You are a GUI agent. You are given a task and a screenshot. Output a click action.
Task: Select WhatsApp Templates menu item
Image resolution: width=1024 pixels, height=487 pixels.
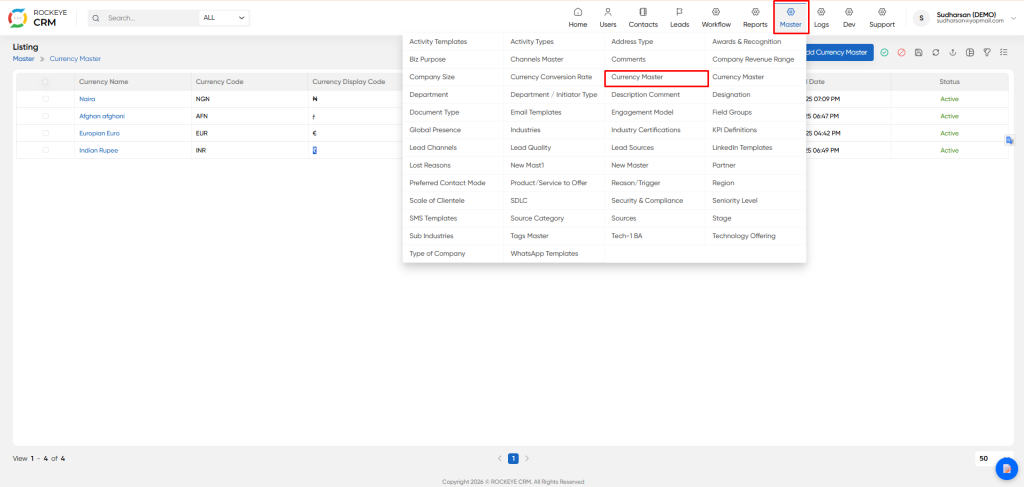[x=545, y=253]
